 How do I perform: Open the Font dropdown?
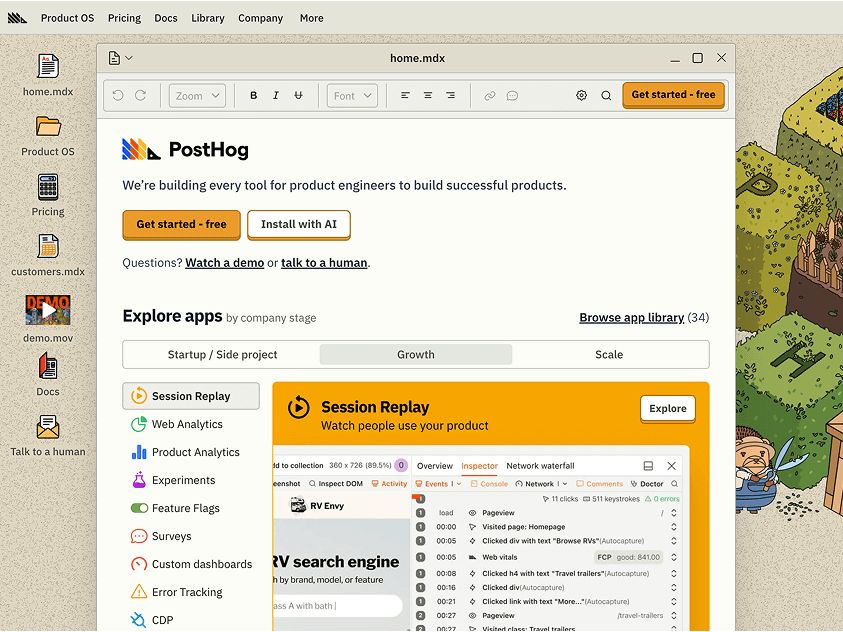tap(352, 96)
